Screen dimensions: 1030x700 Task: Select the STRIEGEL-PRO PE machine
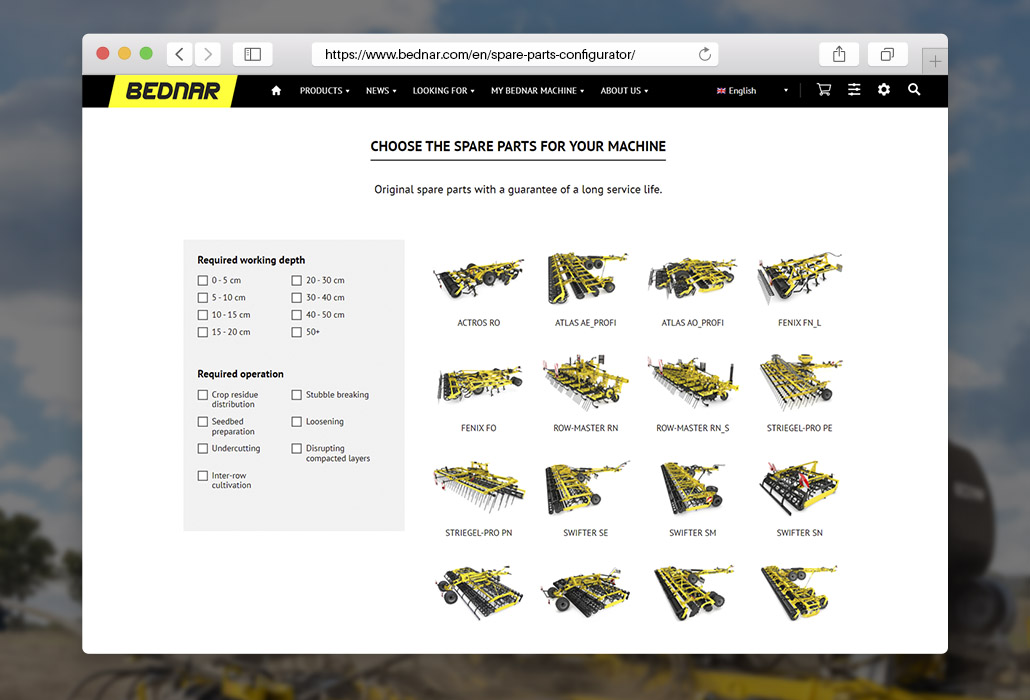(x=799, y=394)
